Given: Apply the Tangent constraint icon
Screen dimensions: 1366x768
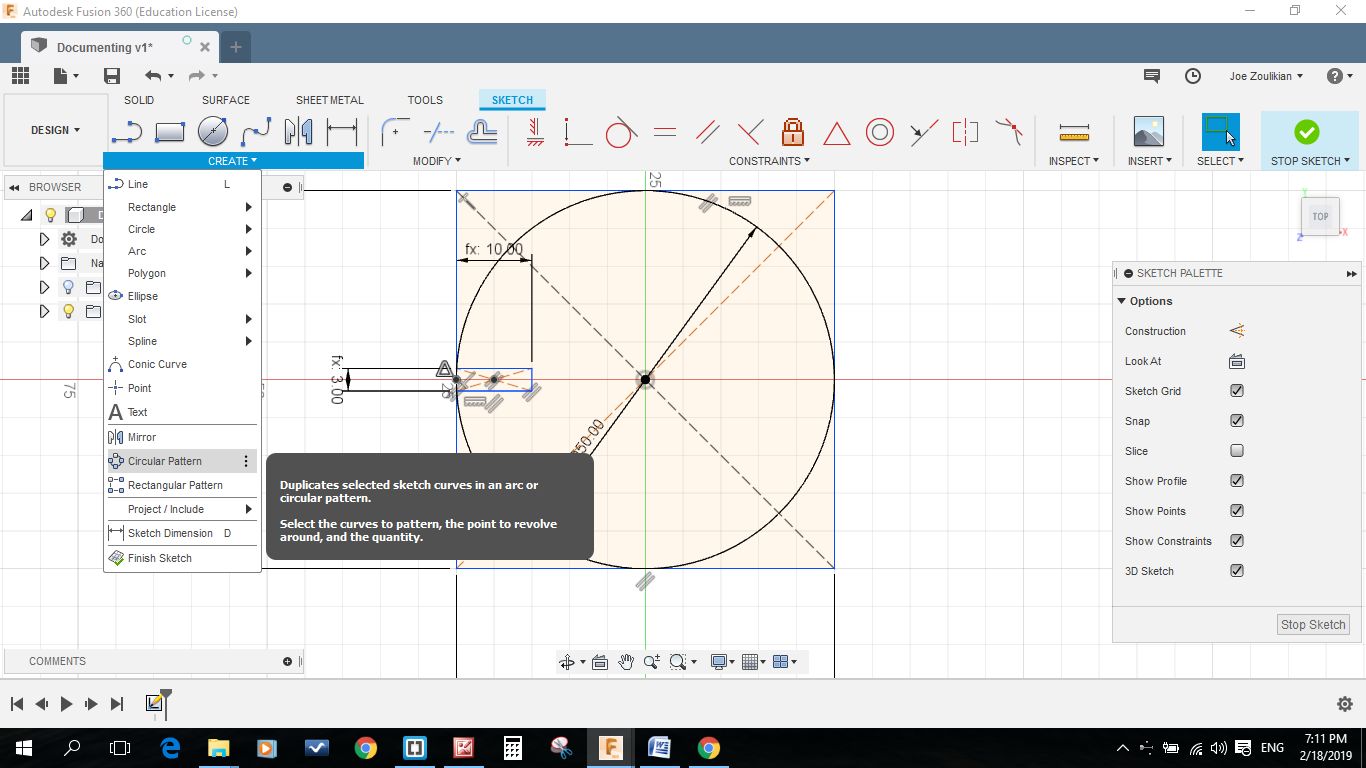Looking at the screenshot, I should [620, 131].
